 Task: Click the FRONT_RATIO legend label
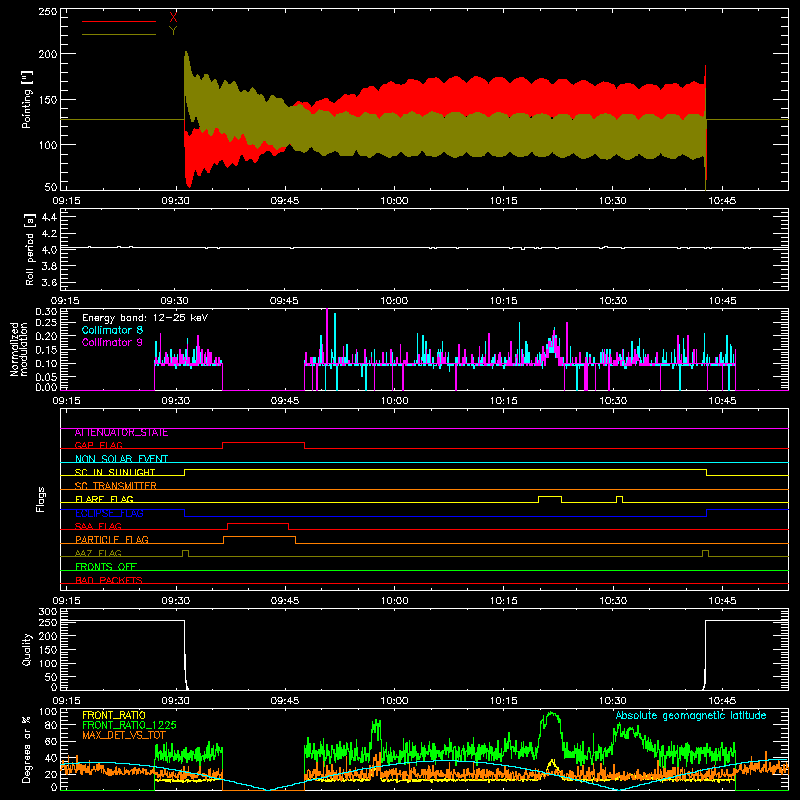pyautogui.click(x=114, y=715)
